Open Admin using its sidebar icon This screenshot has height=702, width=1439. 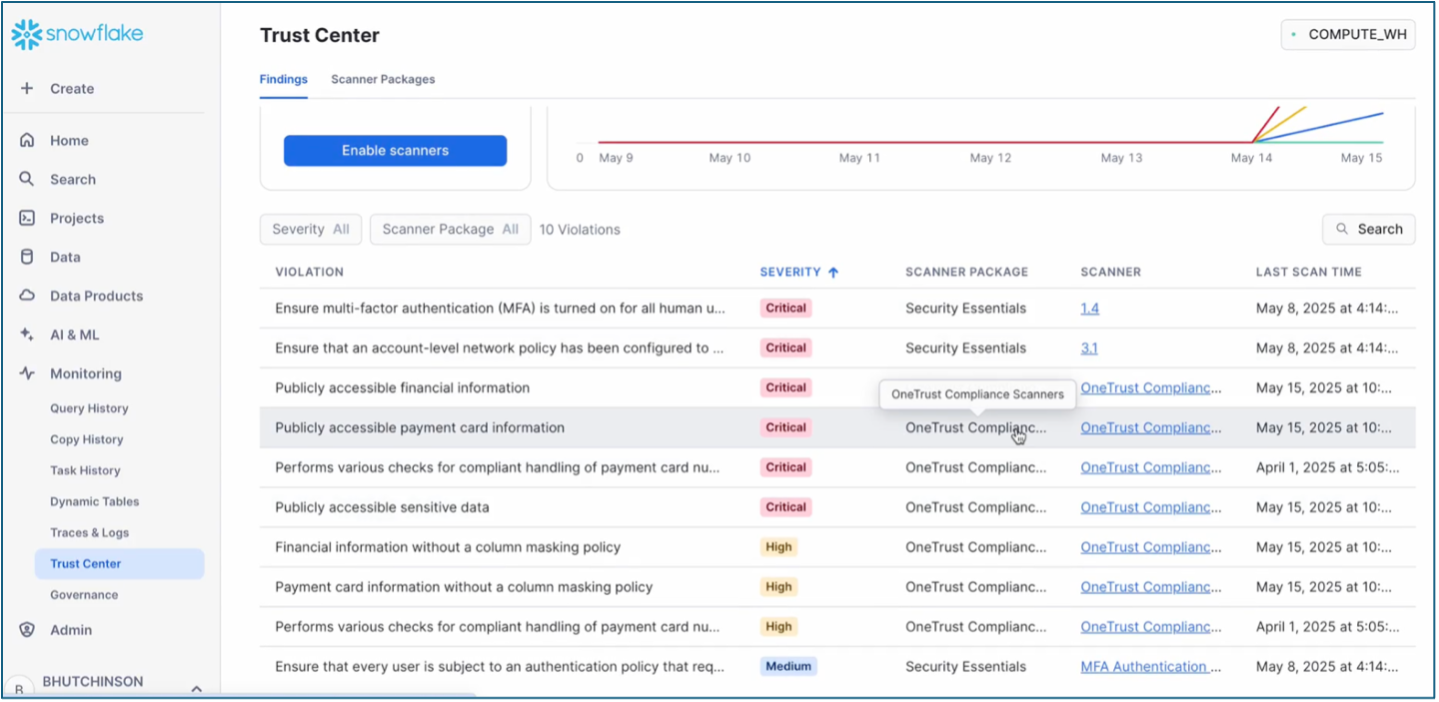pyautogui.click(x=26, y=629)
